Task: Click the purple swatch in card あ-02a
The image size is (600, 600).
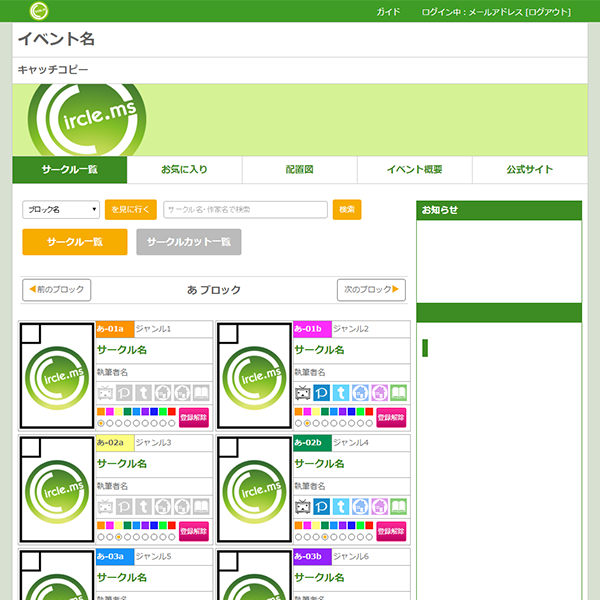Action: pos(145,526)
